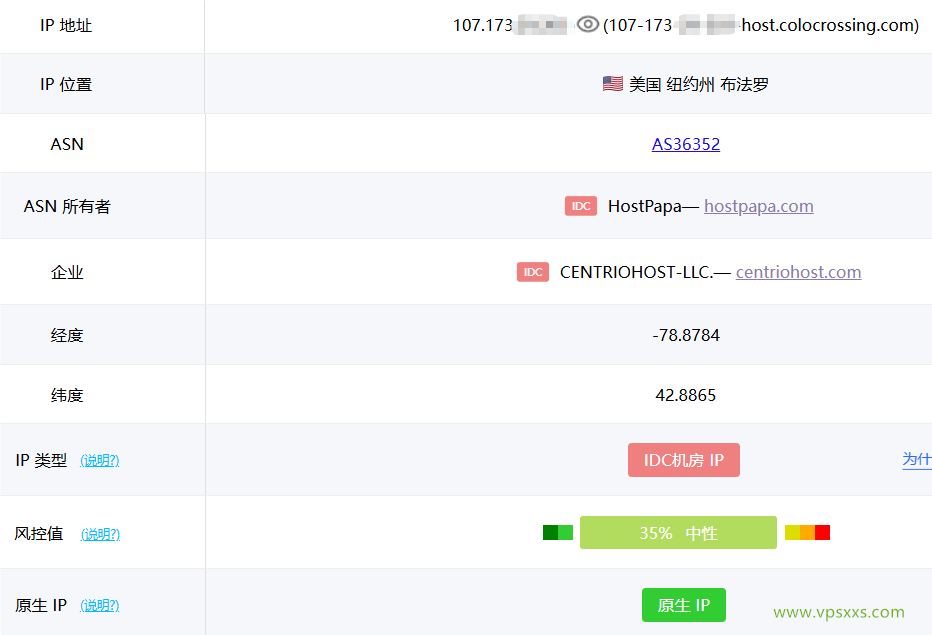Open 说明 link beside 原生 IP

[x=100, y=605]
